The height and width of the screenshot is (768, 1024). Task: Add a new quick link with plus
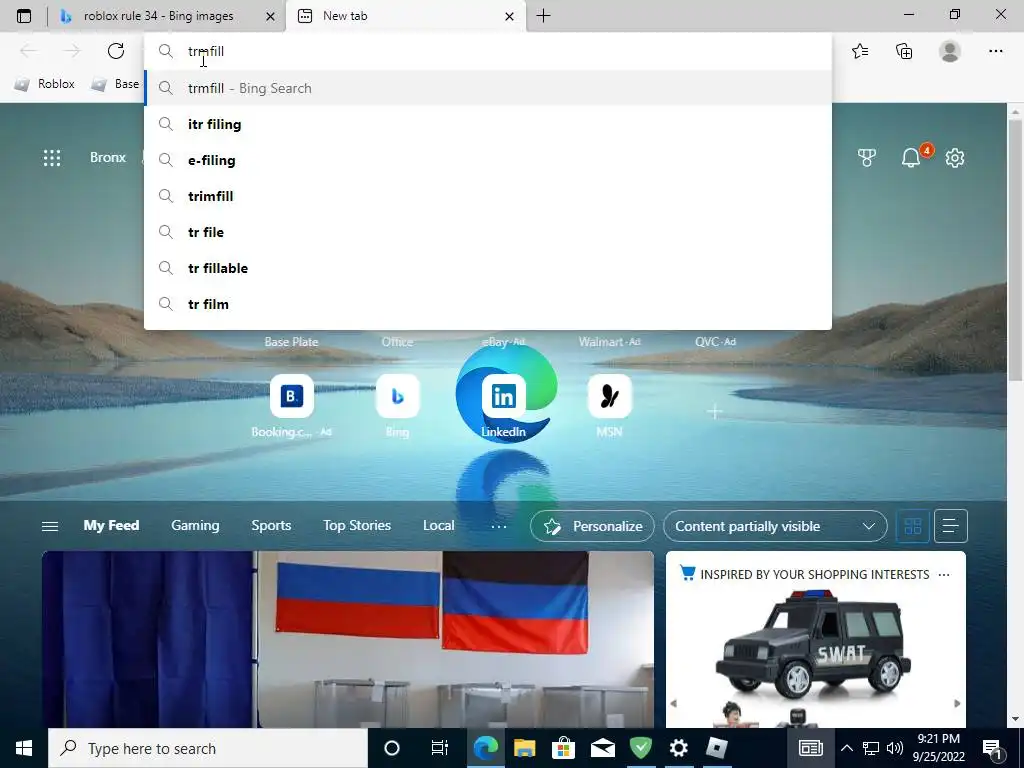[714, 411]
